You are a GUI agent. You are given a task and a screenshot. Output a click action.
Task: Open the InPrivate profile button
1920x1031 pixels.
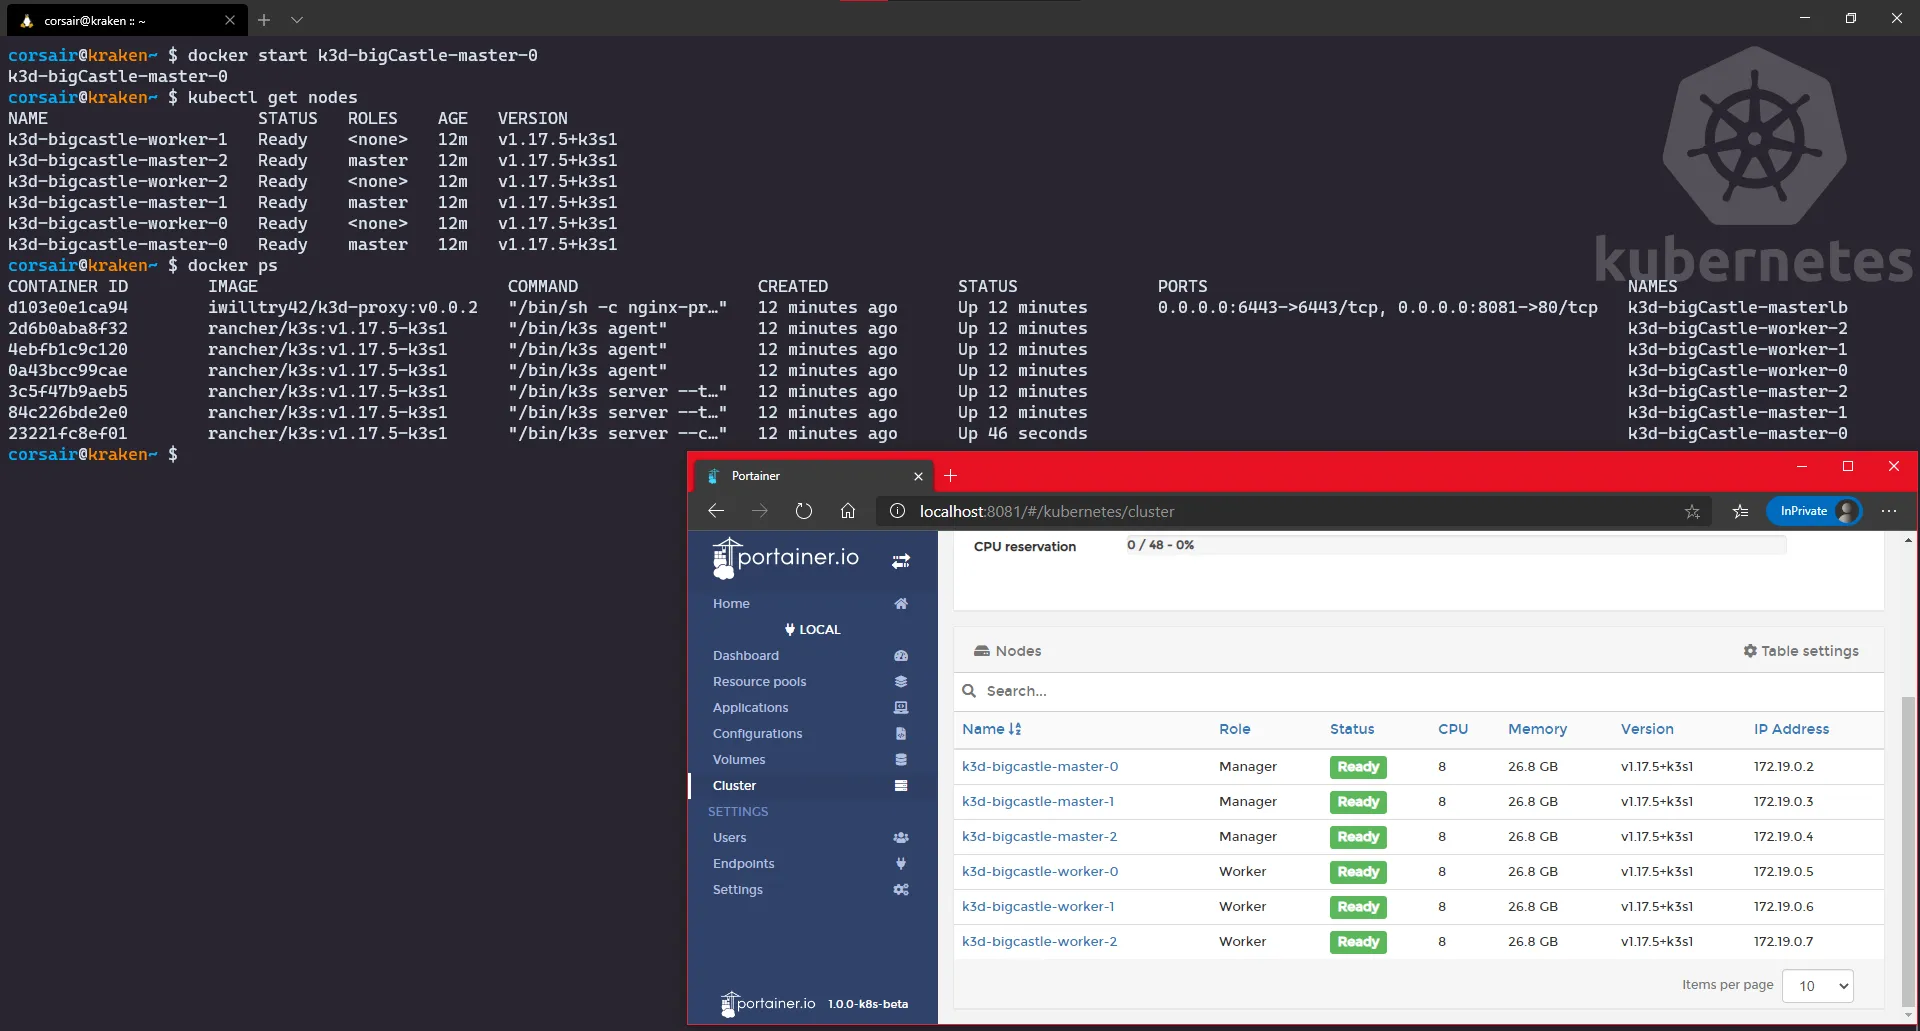1814,511
